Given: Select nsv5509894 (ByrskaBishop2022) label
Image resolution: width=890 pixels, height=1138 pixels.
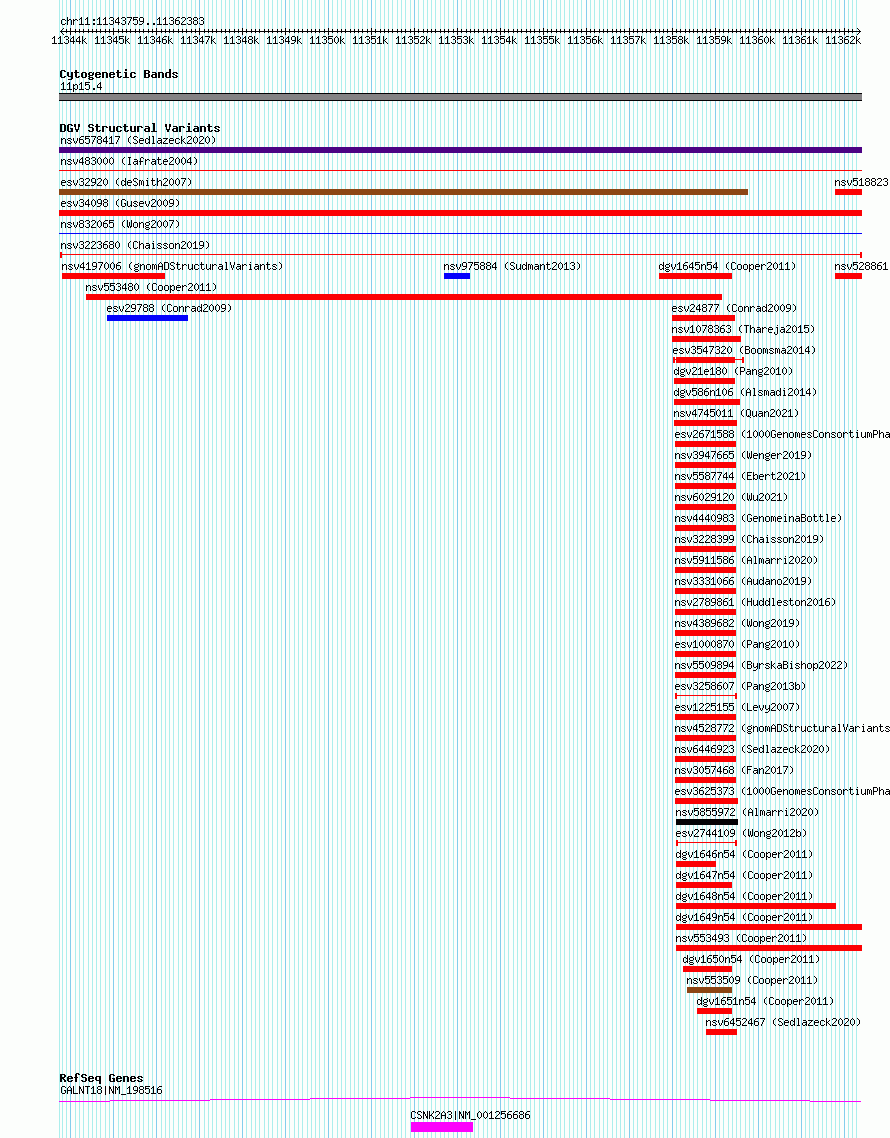Looking at the screenshot, I should click(x=762, y=666).
